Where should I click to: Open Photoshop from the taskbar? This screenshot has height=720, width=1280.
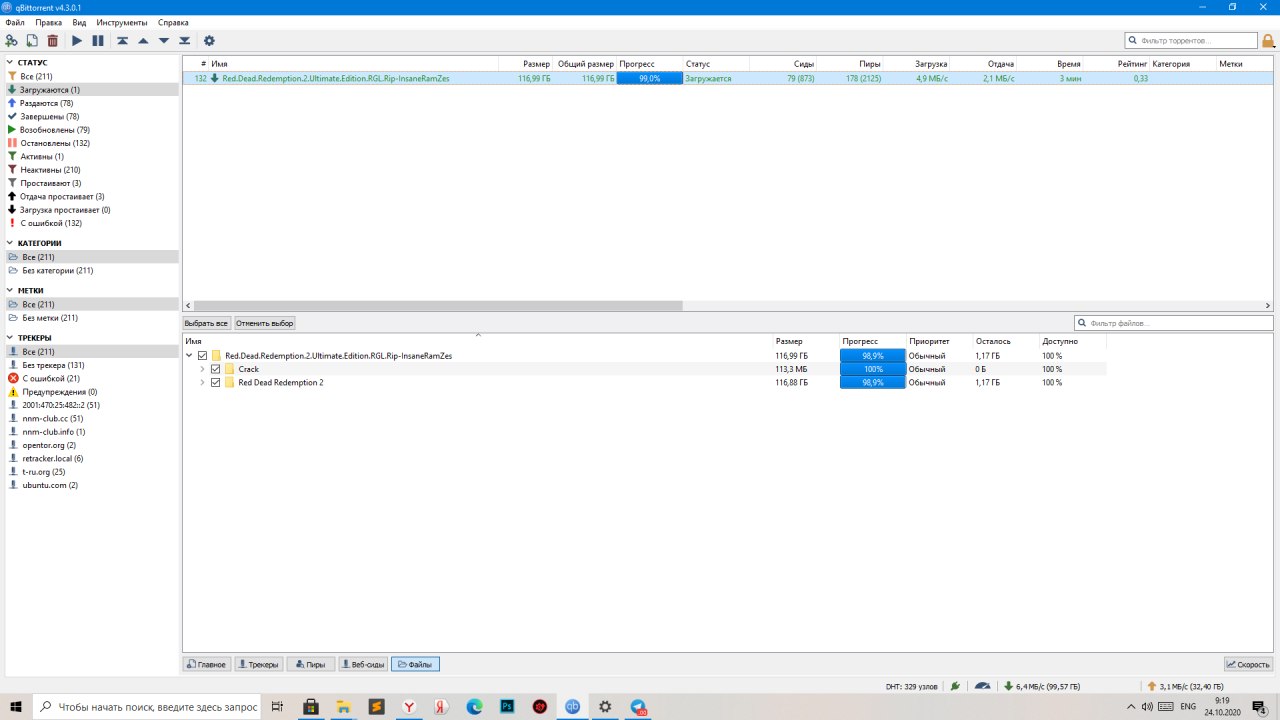pos(507,706)
